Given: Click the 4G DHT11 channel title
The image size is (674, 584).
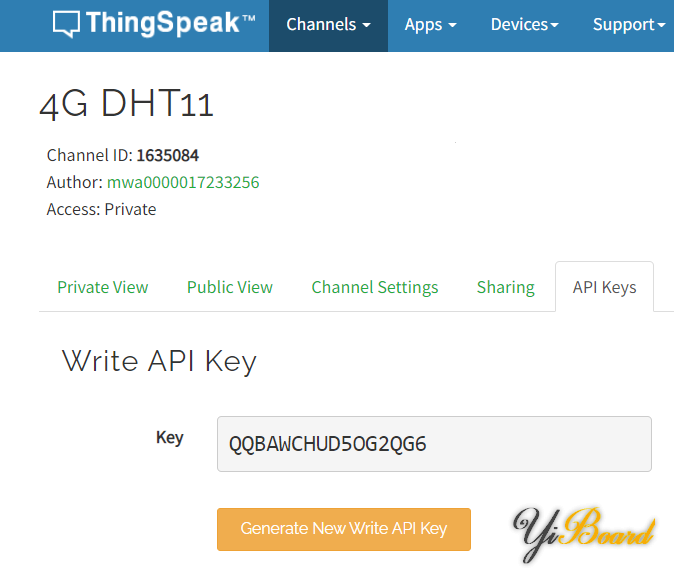Looking at the screenshot, I should pos(126,103).
